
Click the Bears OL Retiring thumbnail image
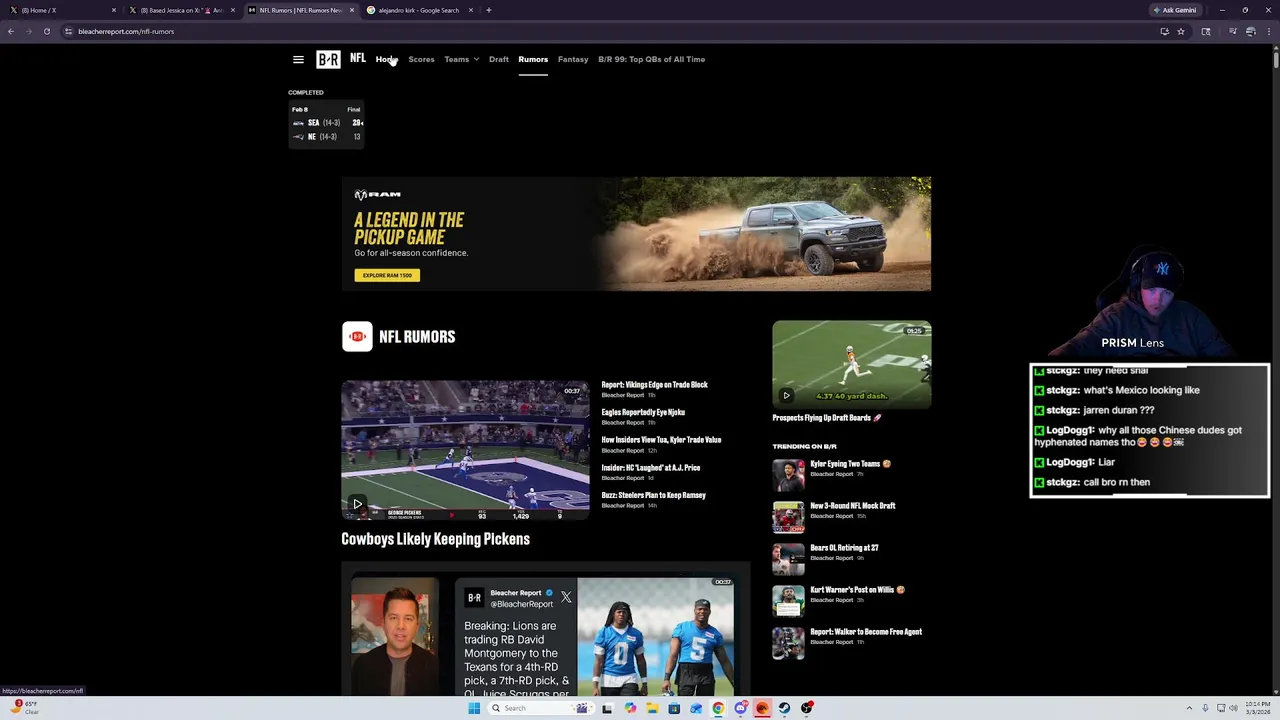[x=788, y=559]
